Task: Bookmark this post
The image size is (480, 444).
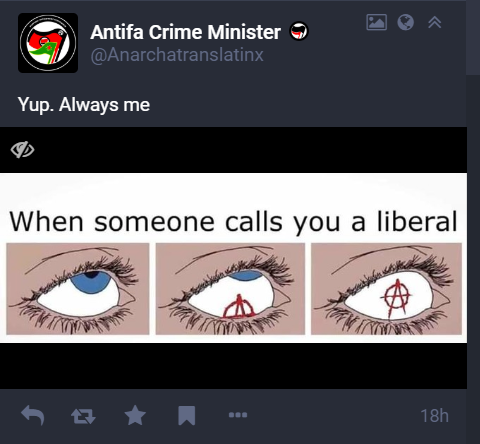Action: (187, 415)
